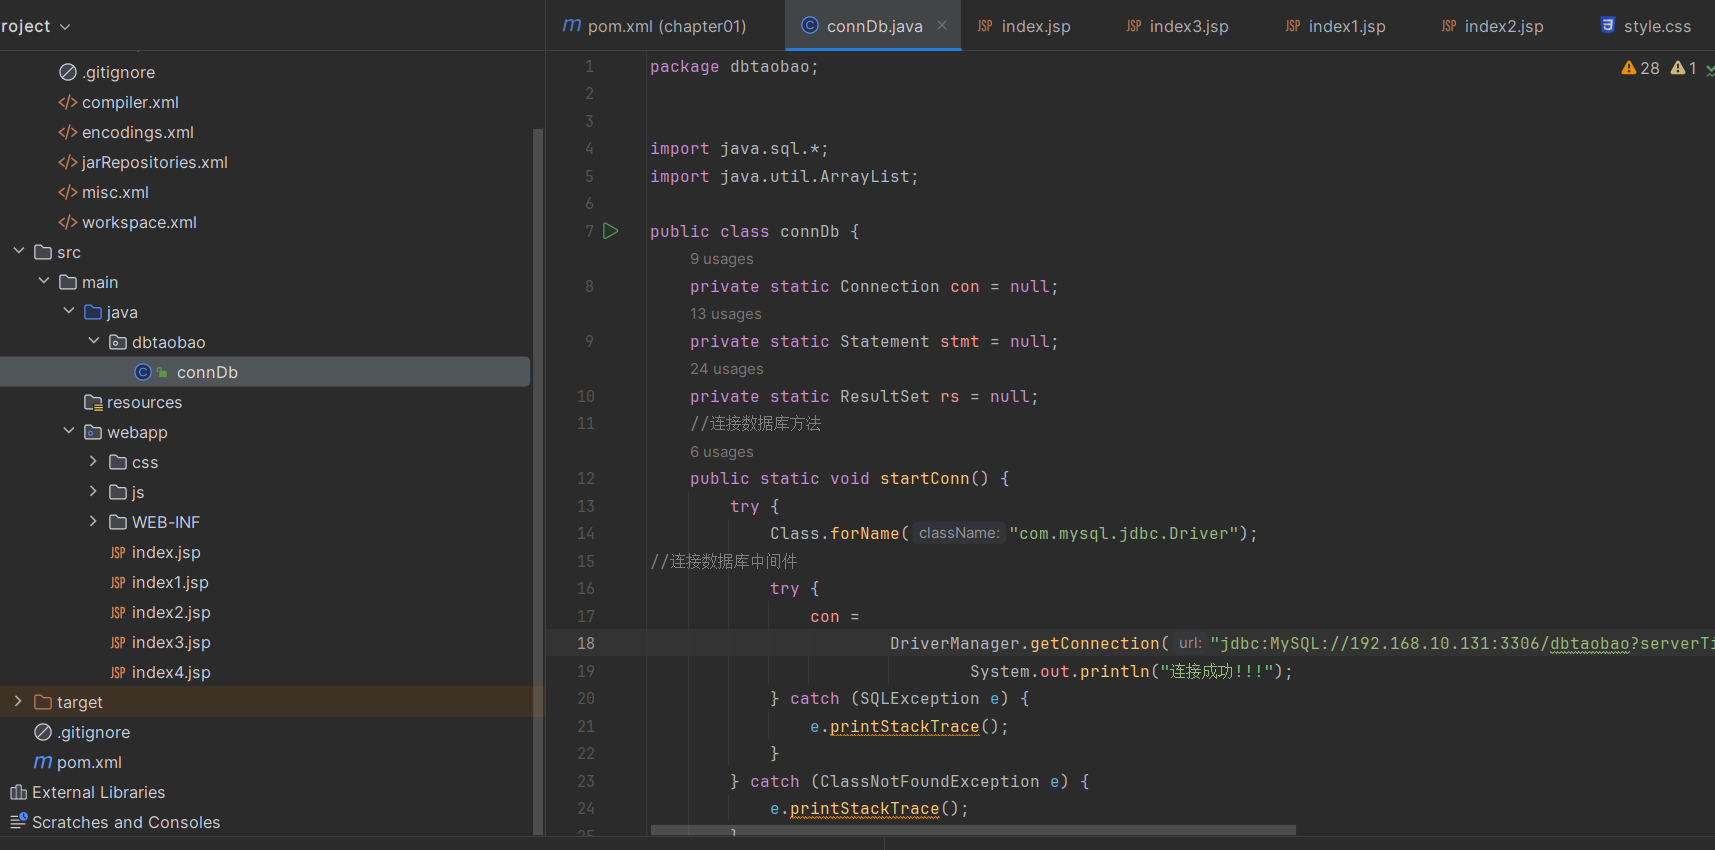
Task: Click the CSS file icon on style.css tab
Action: [1608, 26]
